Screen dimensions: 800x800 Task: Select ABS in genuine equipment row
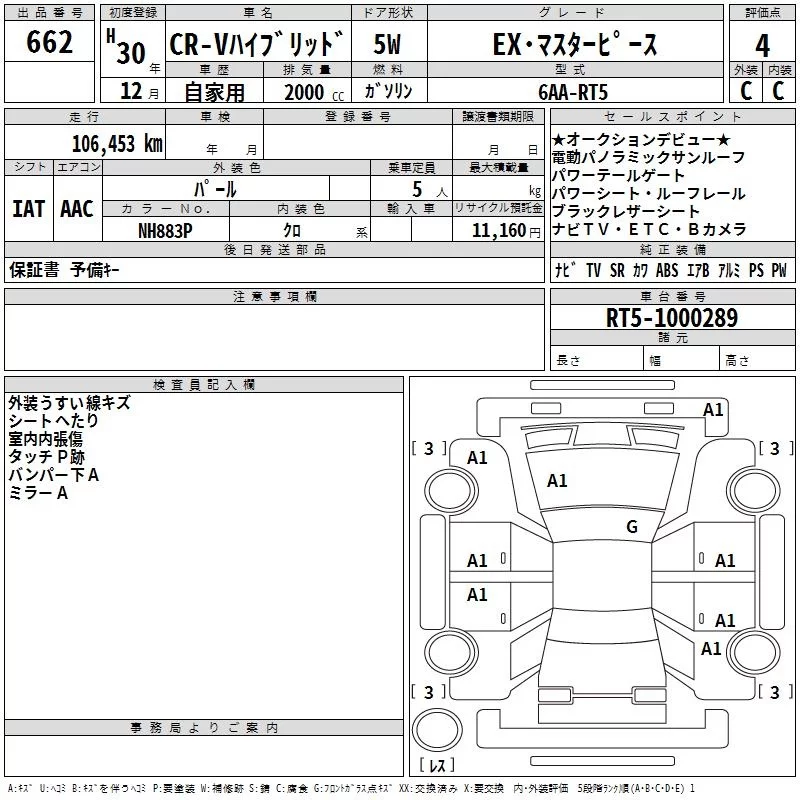667,270
